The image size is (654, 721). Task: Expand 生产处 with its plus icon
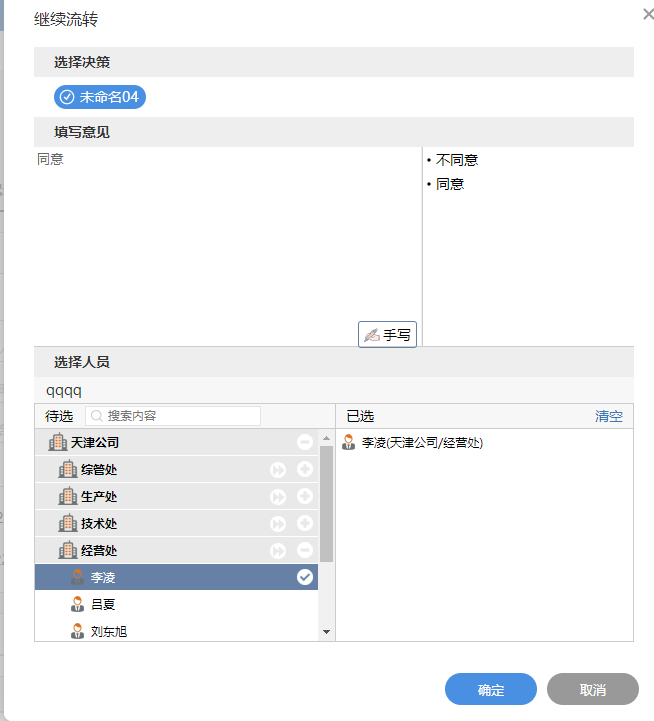[x=305, y=497]
